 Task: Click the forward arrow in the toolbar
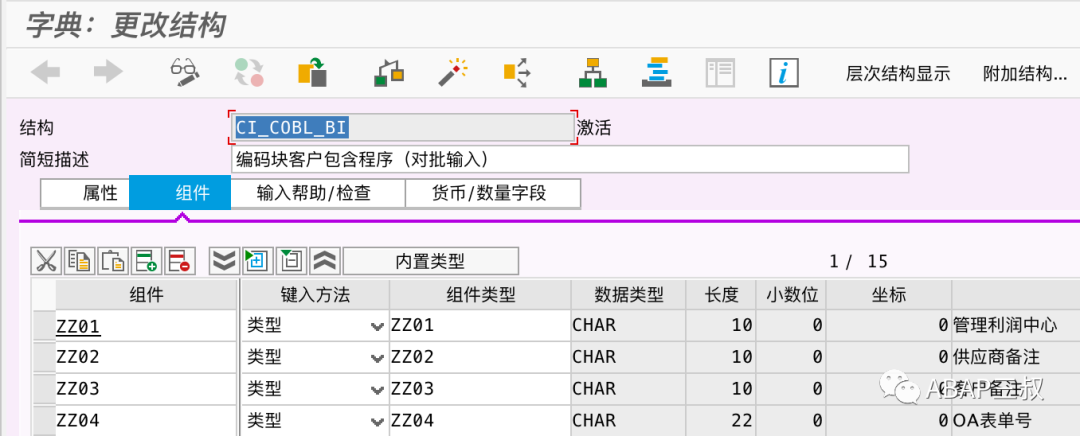108,72
